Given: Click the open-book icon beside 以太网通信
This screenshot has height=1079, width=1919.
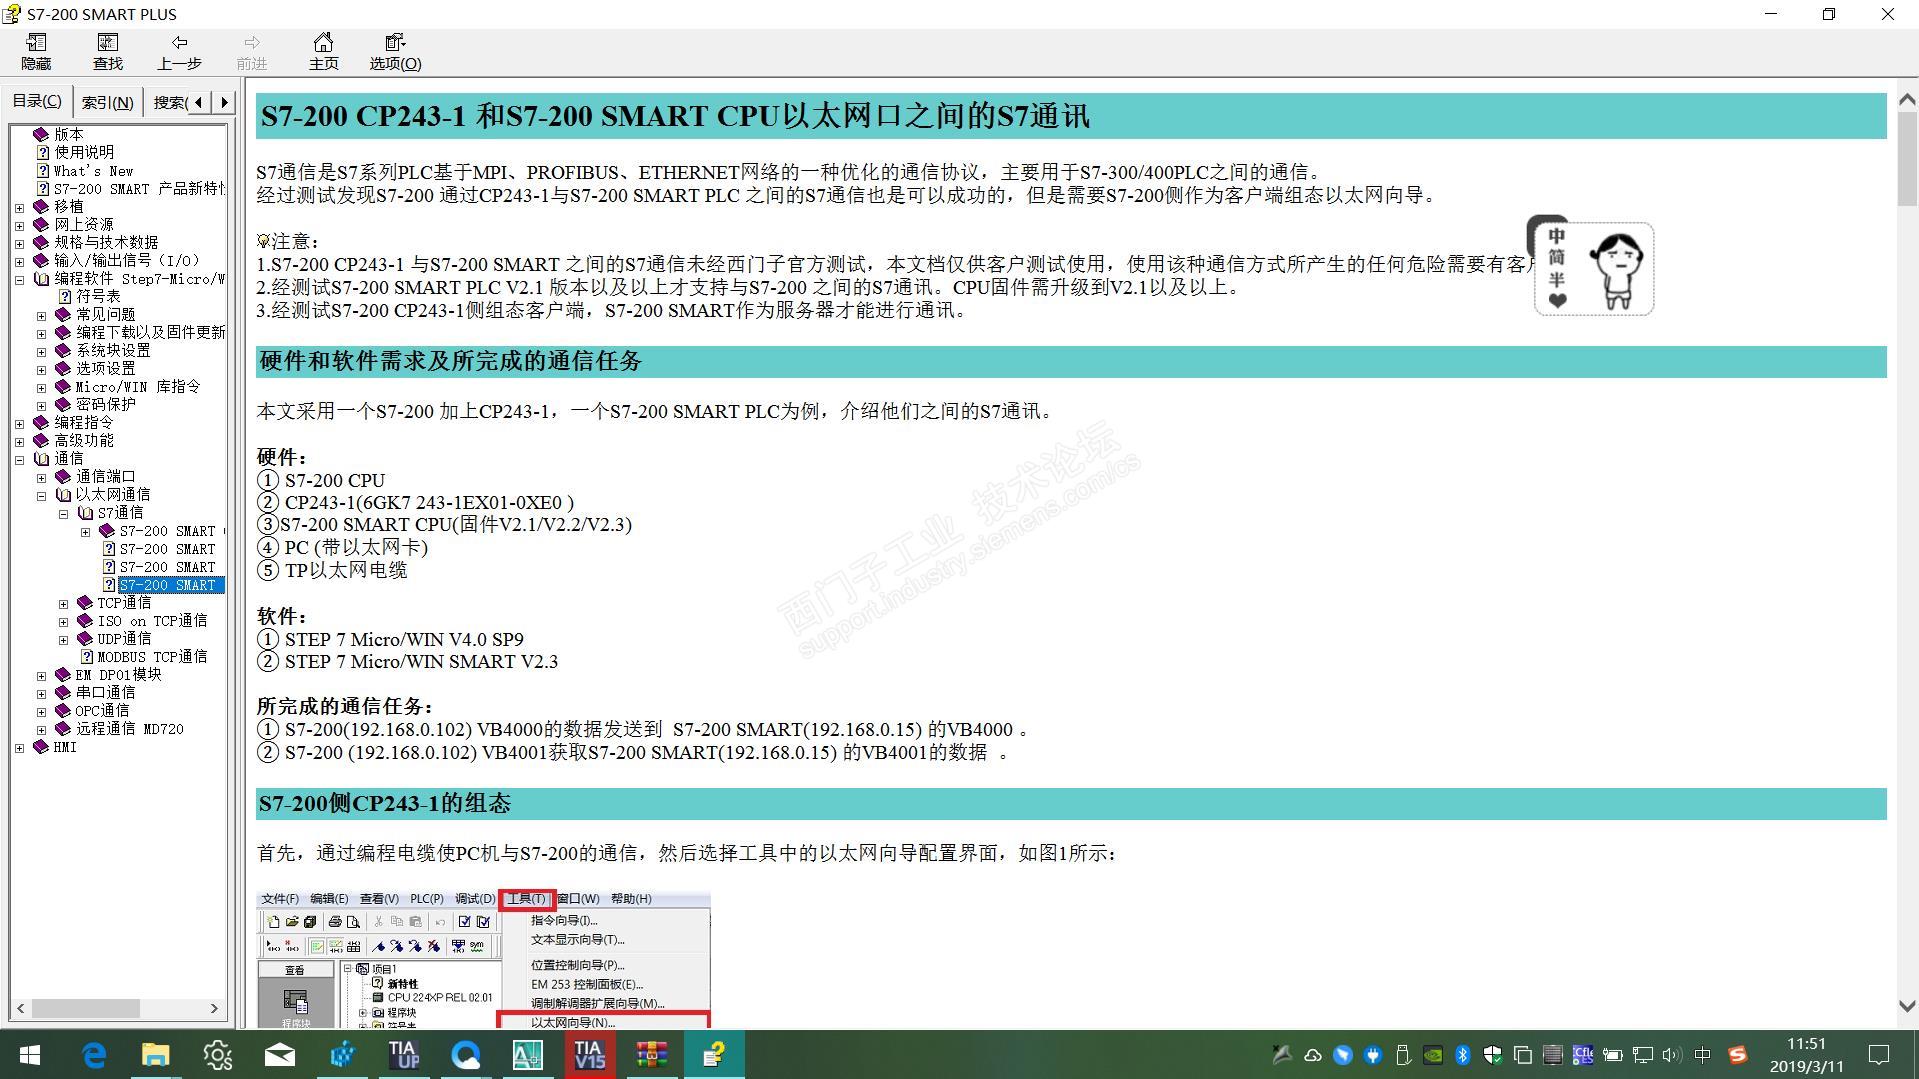Looking at the screenshot, I should point(63,494).
